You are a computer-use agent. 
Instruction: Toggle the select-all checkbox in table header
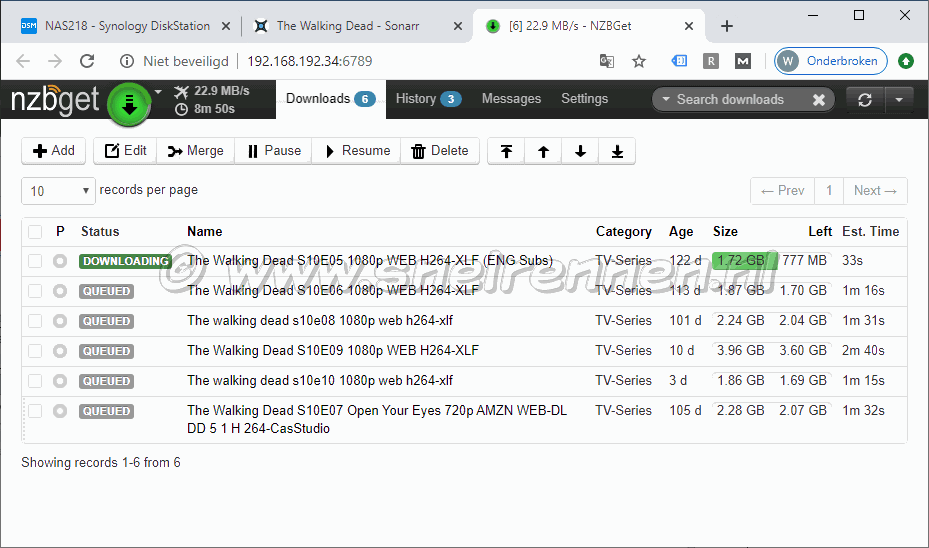[x=35, y=232]
